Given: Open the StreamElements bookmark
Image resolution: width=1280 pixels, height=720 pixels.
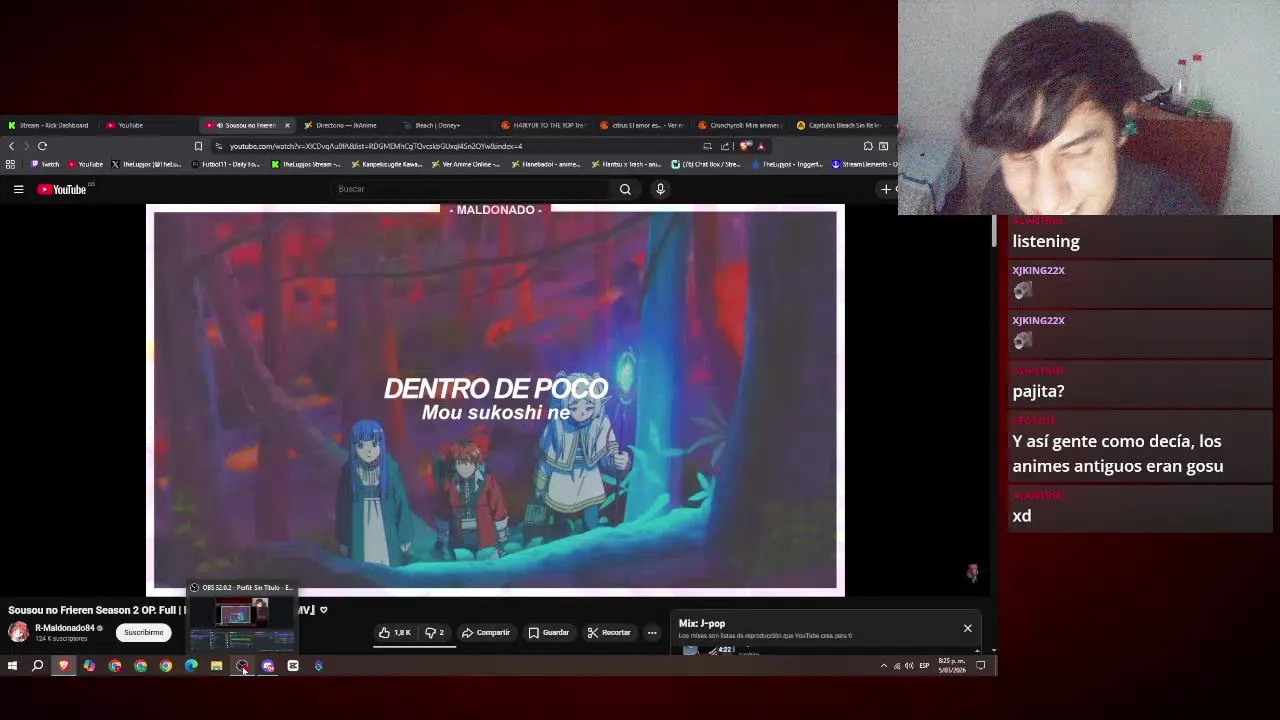Looking at the screenshot, I should pos(863,164).
